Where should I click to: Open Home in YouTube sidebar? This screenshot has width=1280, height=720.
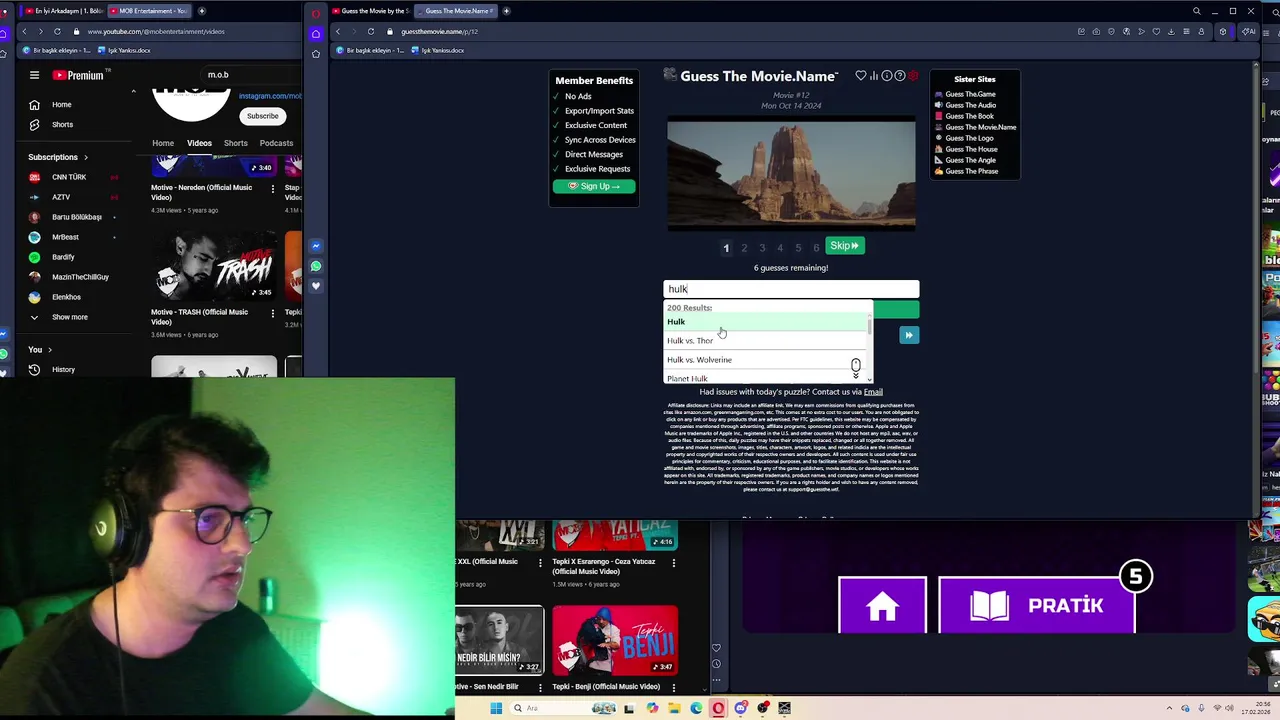point(61,104)
